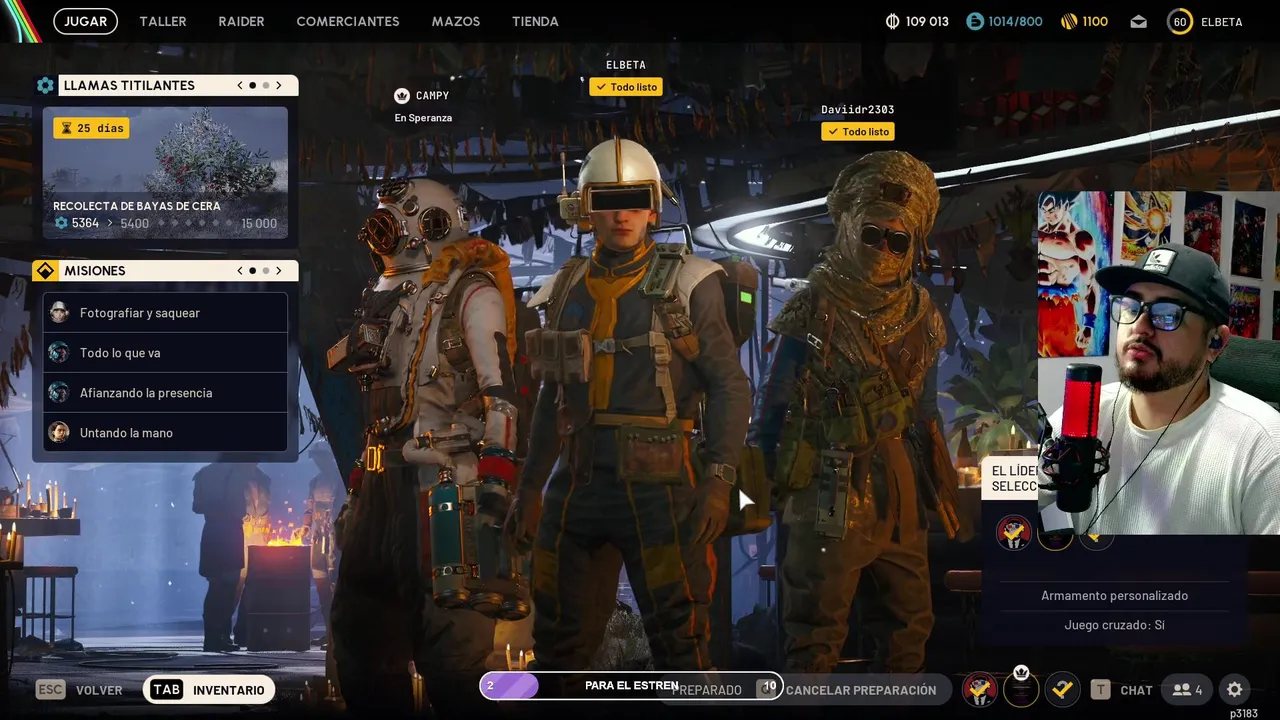
Task: Click the CAMPY player name tag
Action: (432, 96)
